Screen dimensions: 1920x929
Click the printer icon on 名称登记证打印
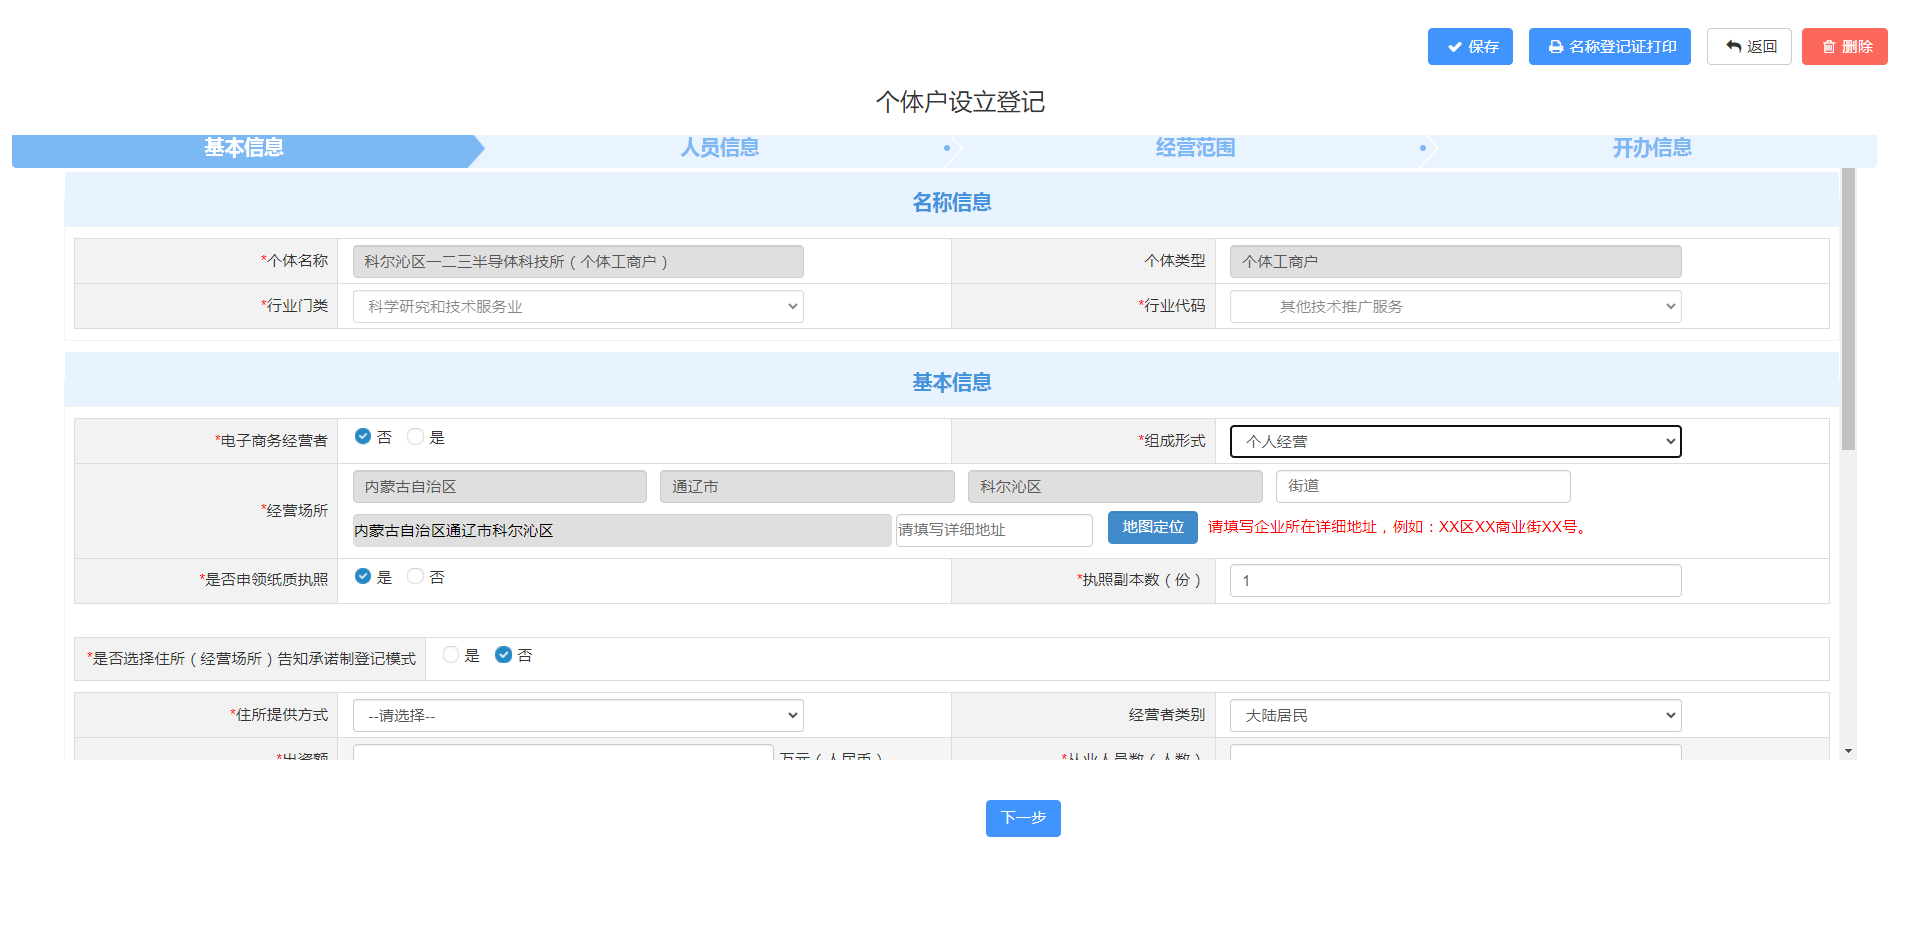[x=1555, y=47]
